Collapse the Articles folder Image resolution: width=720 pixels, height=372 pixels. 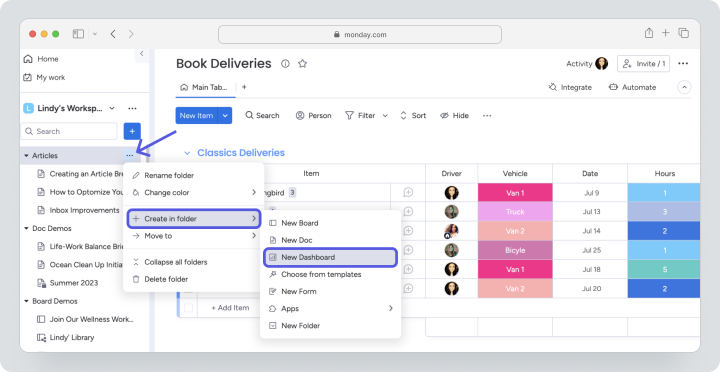(26, 156)
